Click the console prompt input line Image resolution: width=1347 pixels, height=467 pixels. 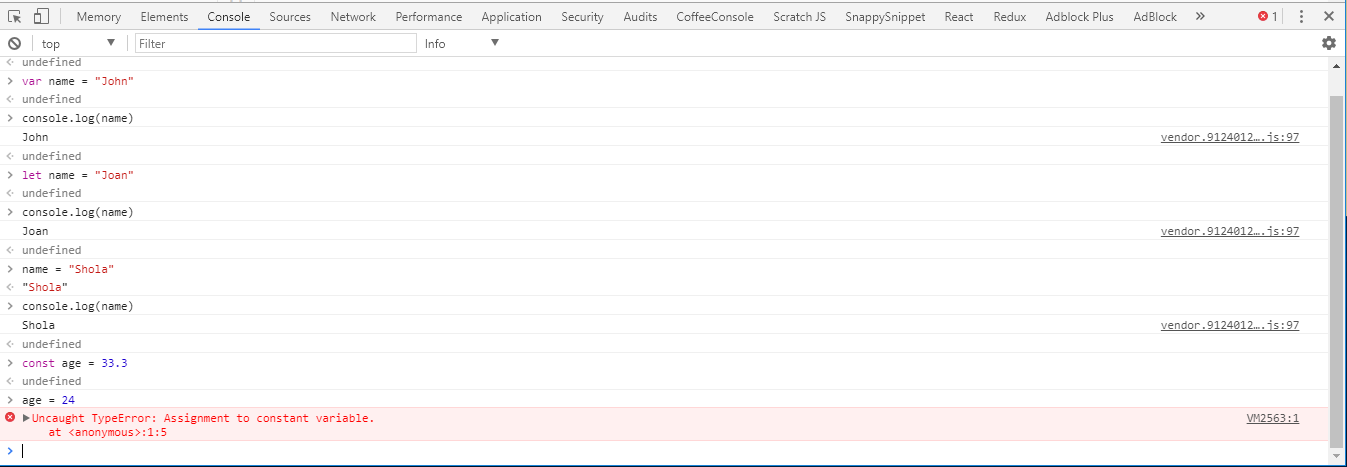tap(600, 451)
